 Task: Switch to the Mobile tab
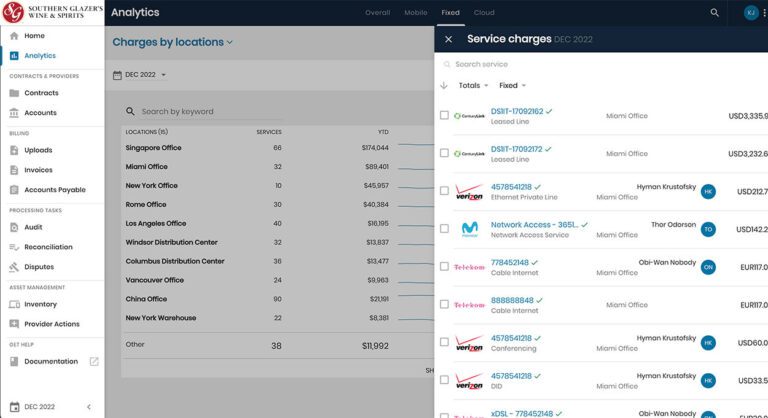coord(415,13)
